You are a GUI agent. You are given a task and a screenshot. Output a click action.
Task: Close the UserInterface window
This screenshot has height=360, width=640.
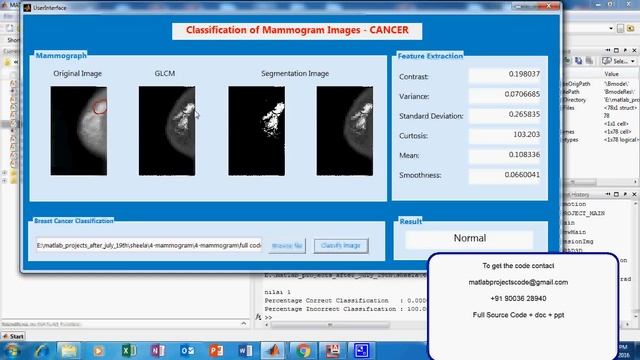click(x=548, y=6)
